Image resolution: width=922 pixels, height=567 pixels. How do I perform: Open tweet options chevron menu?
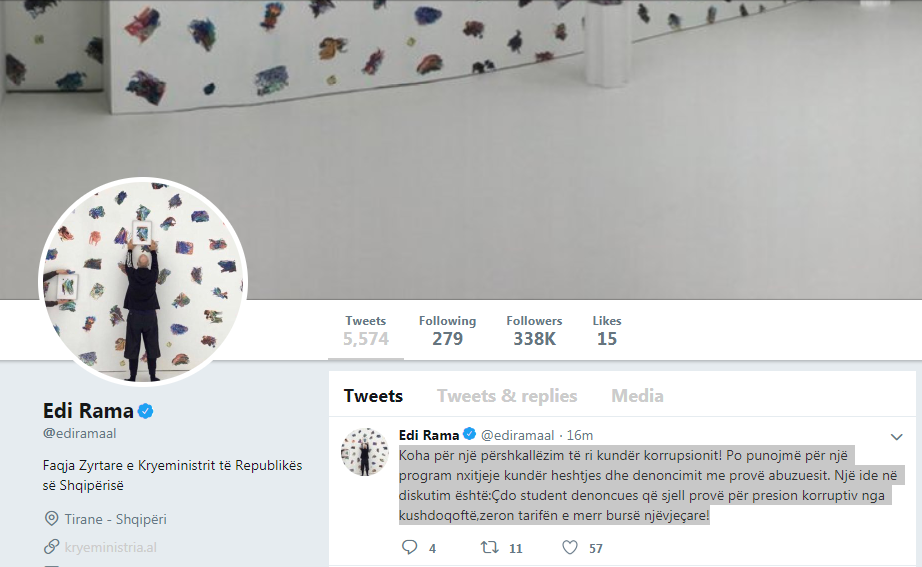[x=896, y=436]
